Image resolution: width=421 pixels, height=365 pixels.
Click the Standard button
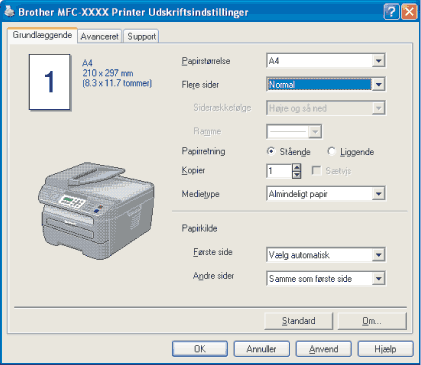pos(299,321)
